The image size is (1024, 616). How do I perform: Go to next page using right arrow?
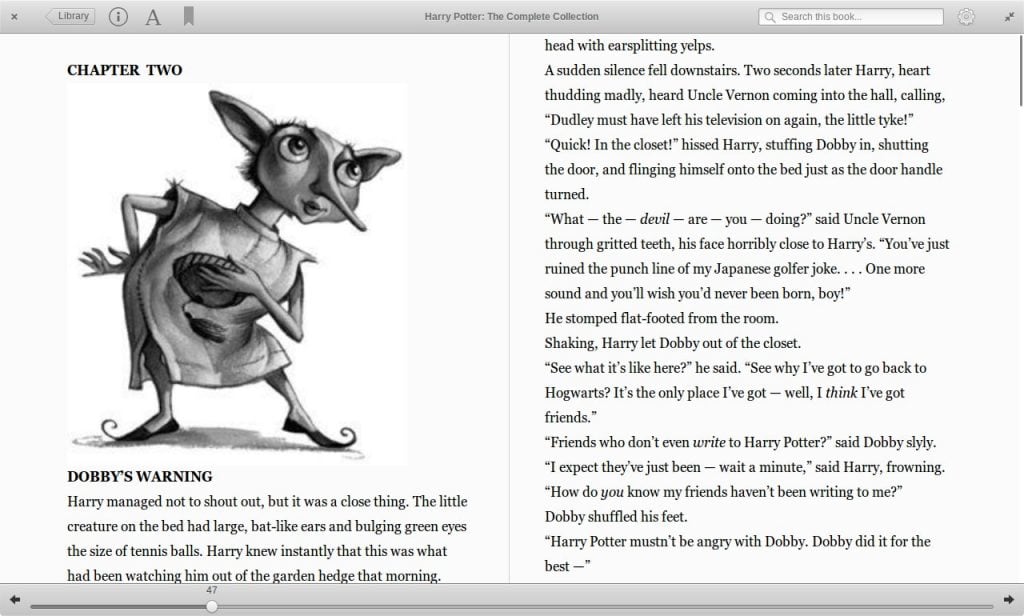1009,599
